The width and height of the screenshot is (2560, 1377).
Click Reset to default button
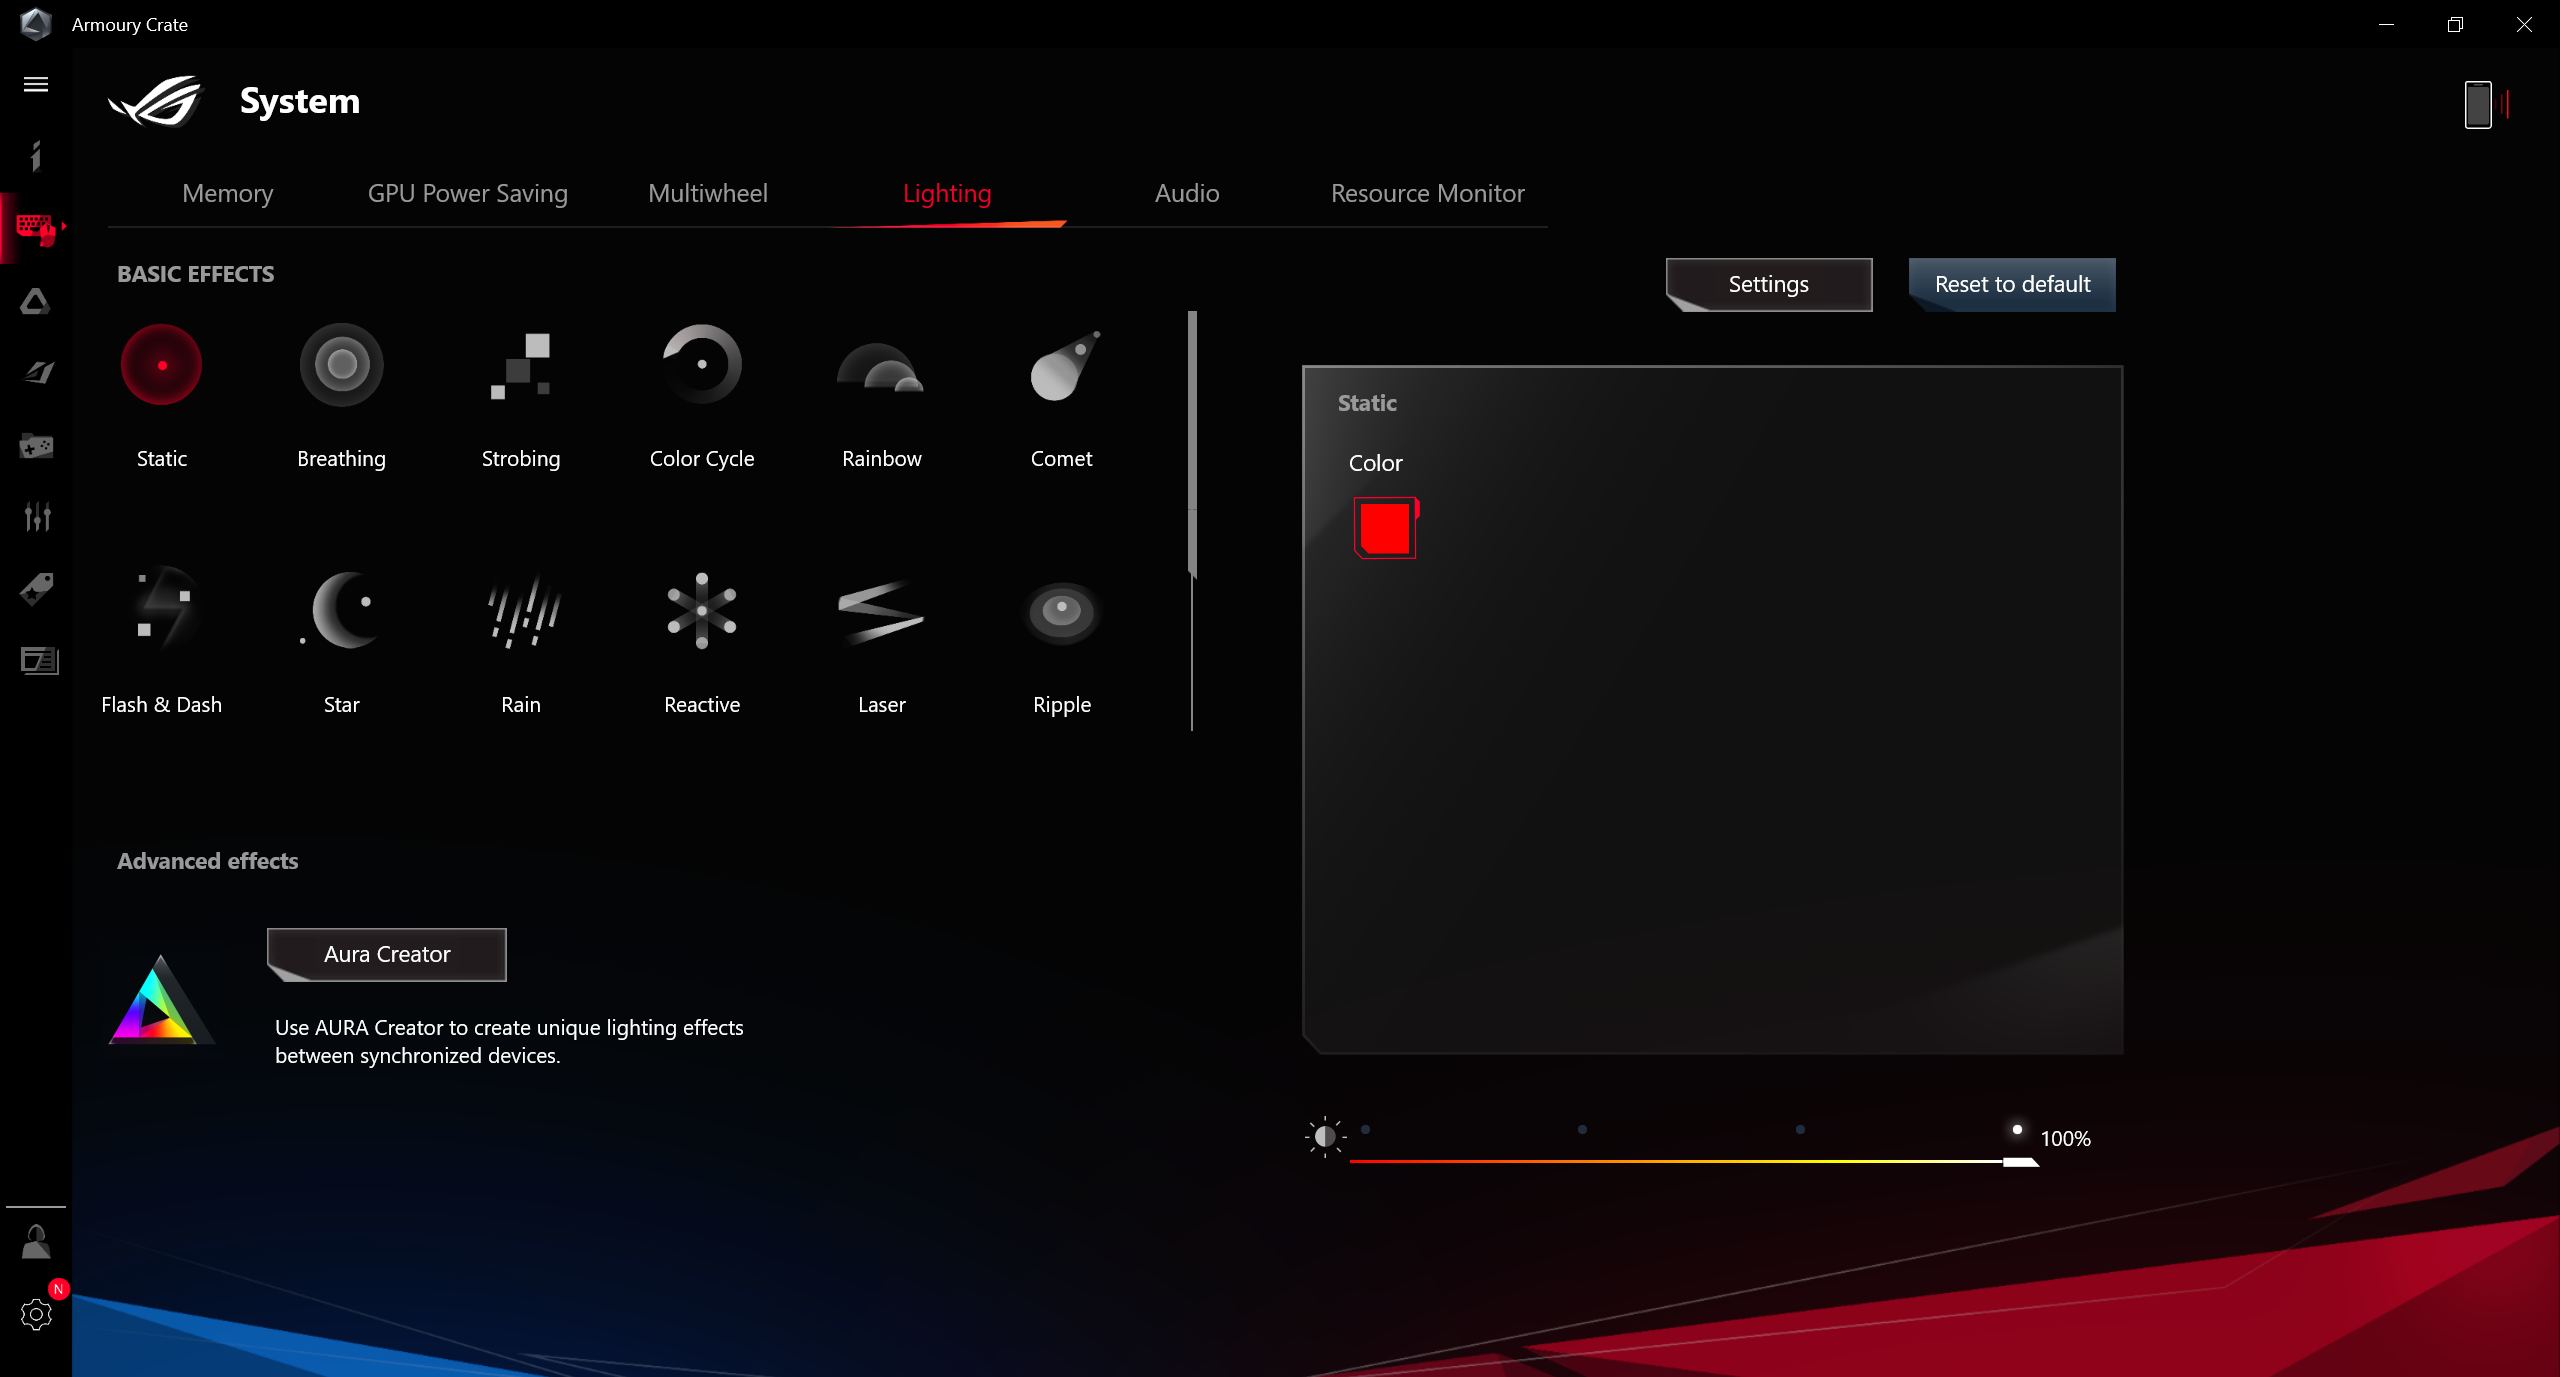[2012, 285]
